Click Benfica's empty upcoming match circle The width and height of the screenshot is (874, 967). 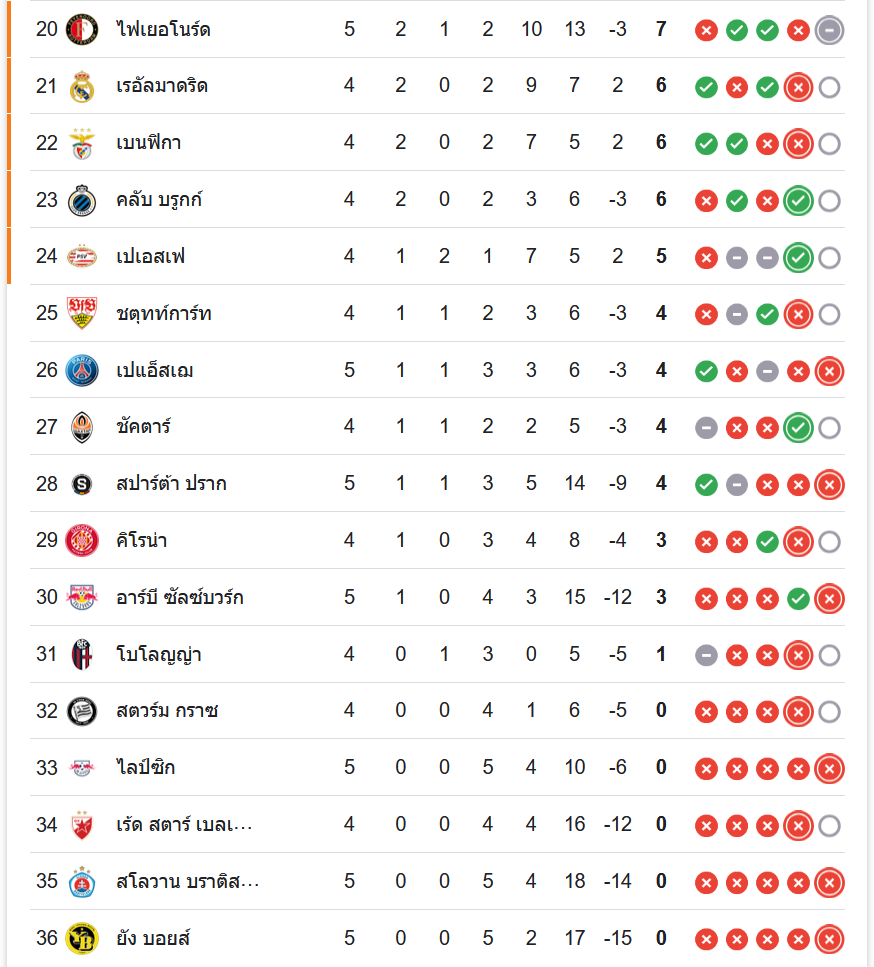829,144
